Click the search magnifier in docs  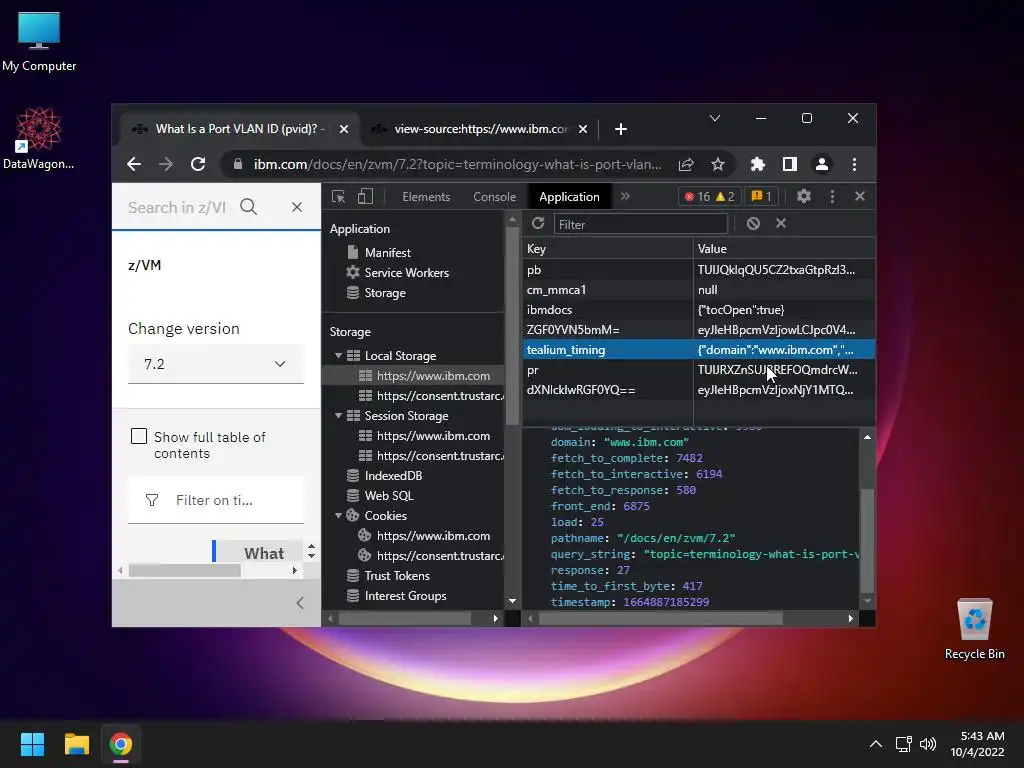click(x=248, y=207)
